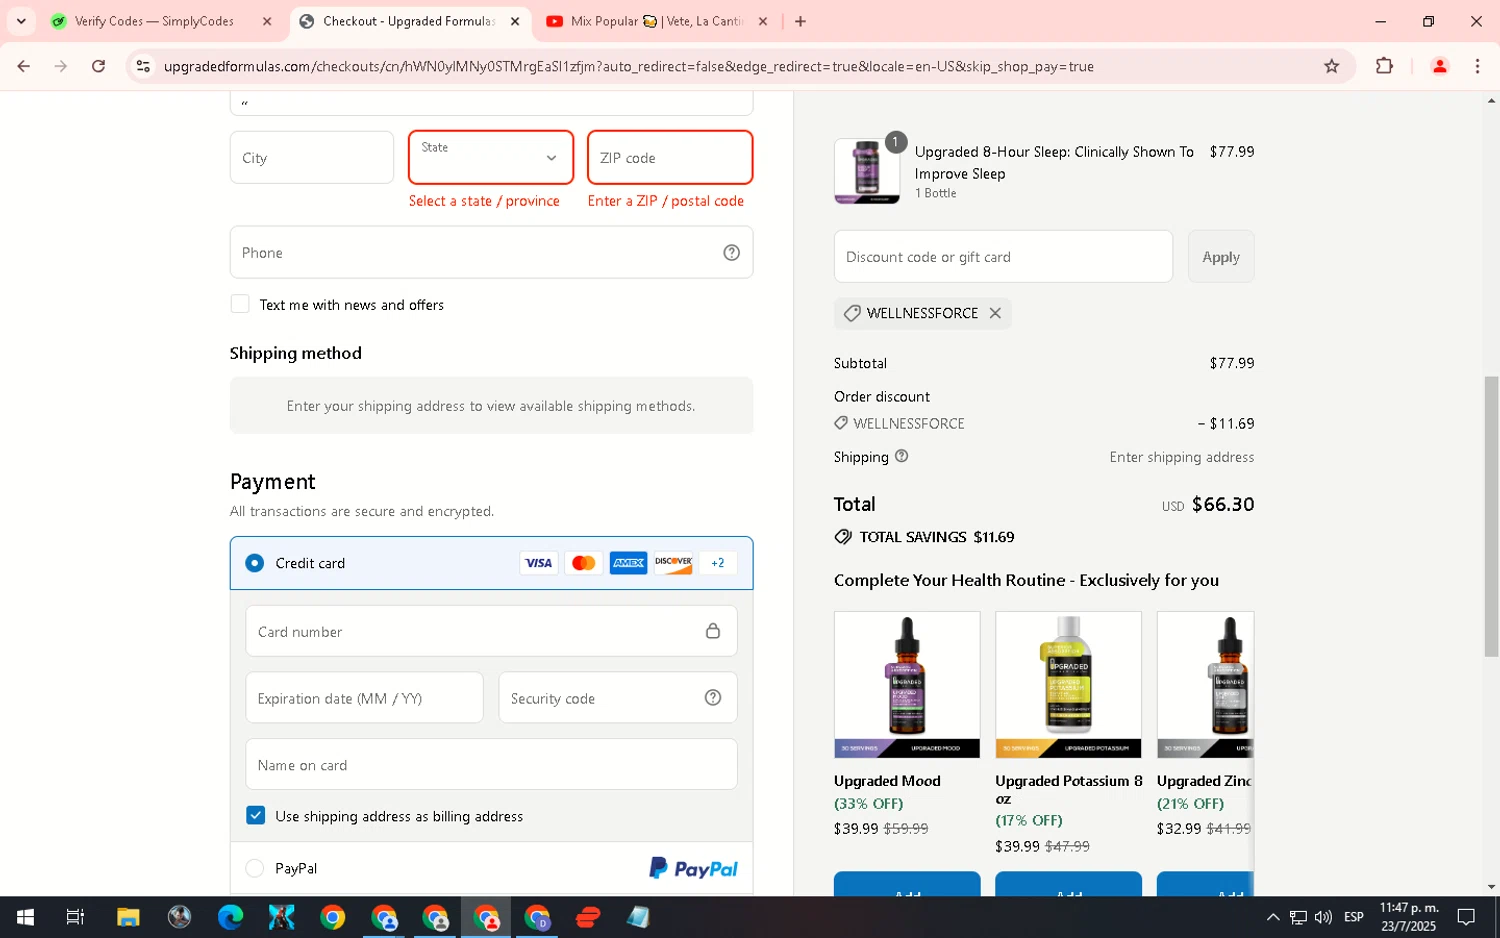Open the Shipping info help icon

click(901, 456)
